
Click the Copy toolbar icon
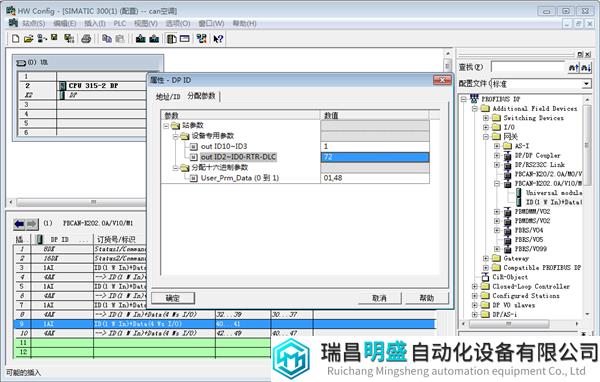pos(107,39)
